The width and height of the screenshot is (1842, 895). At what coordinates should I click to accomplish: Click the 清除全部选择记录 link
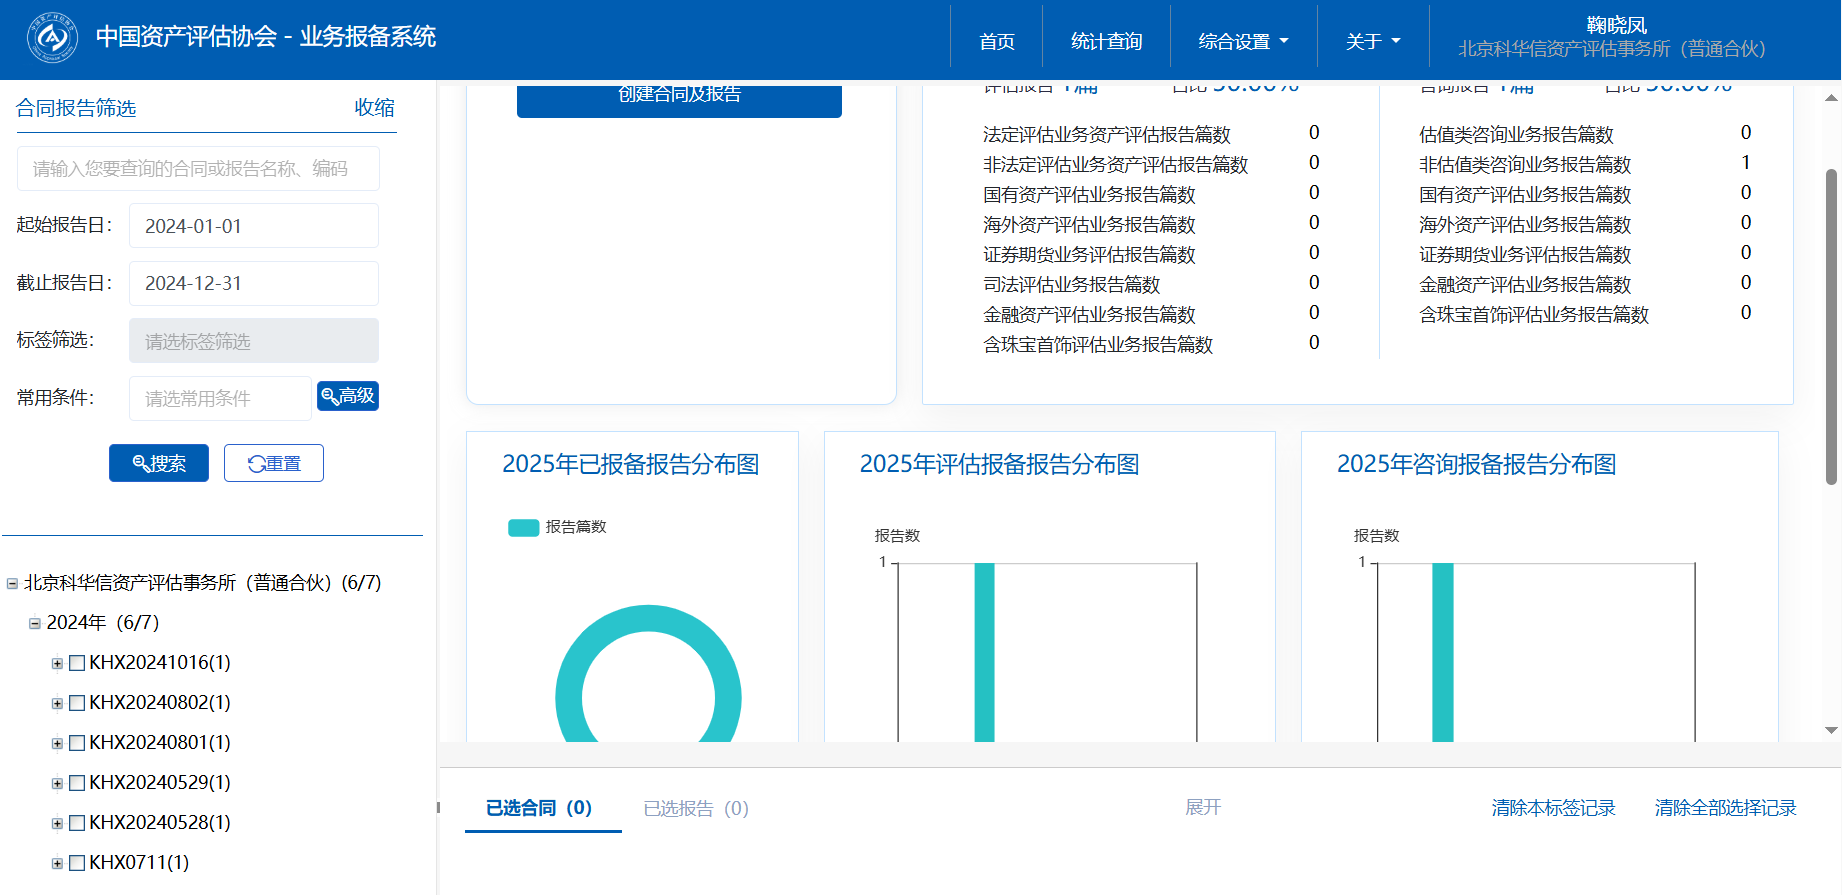(1725, 808)
